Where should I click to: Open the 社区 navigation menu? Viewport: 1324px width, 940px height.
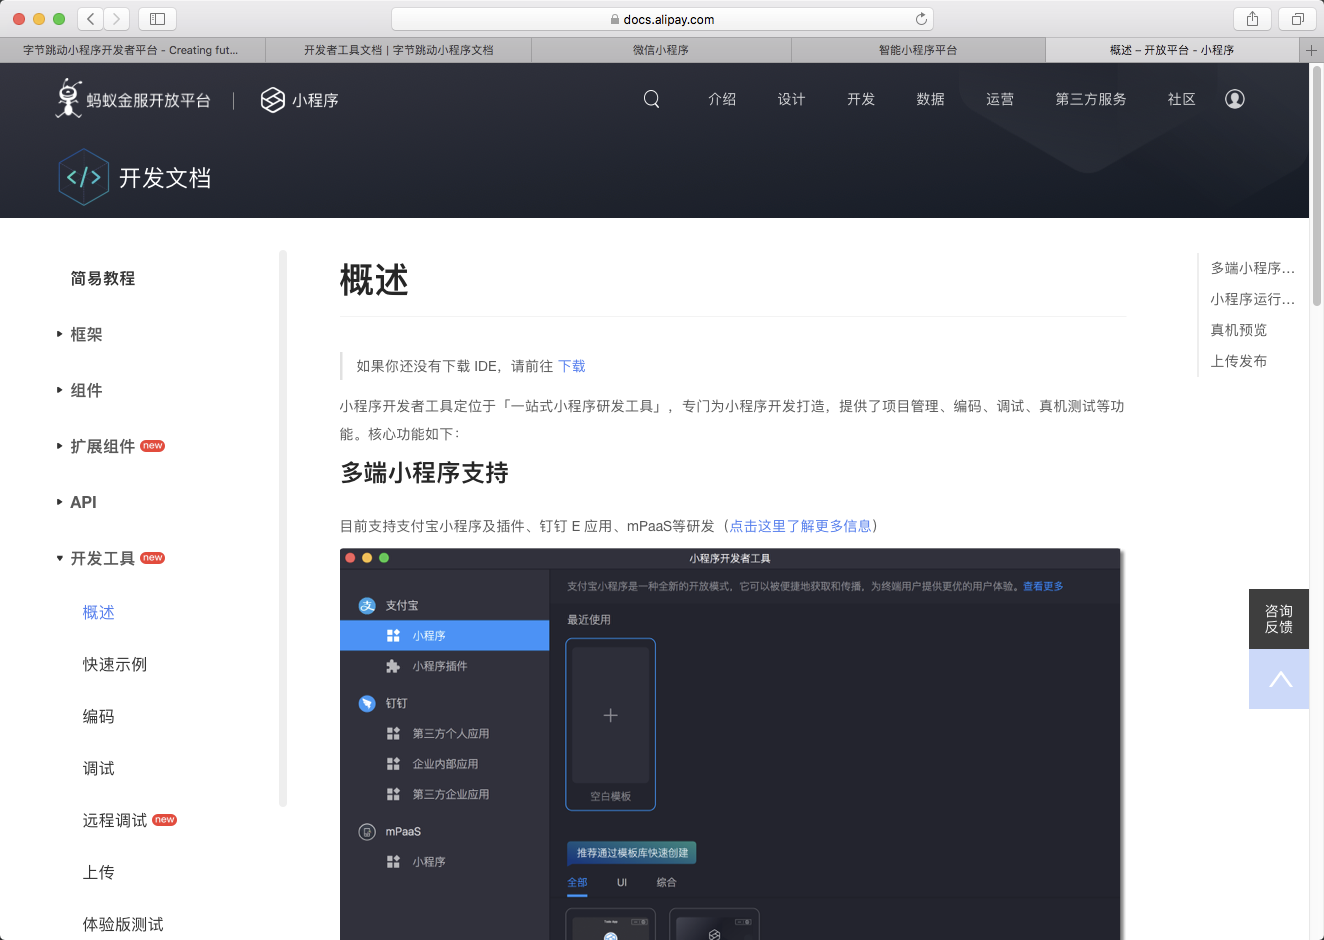(x=1182, y=99)
